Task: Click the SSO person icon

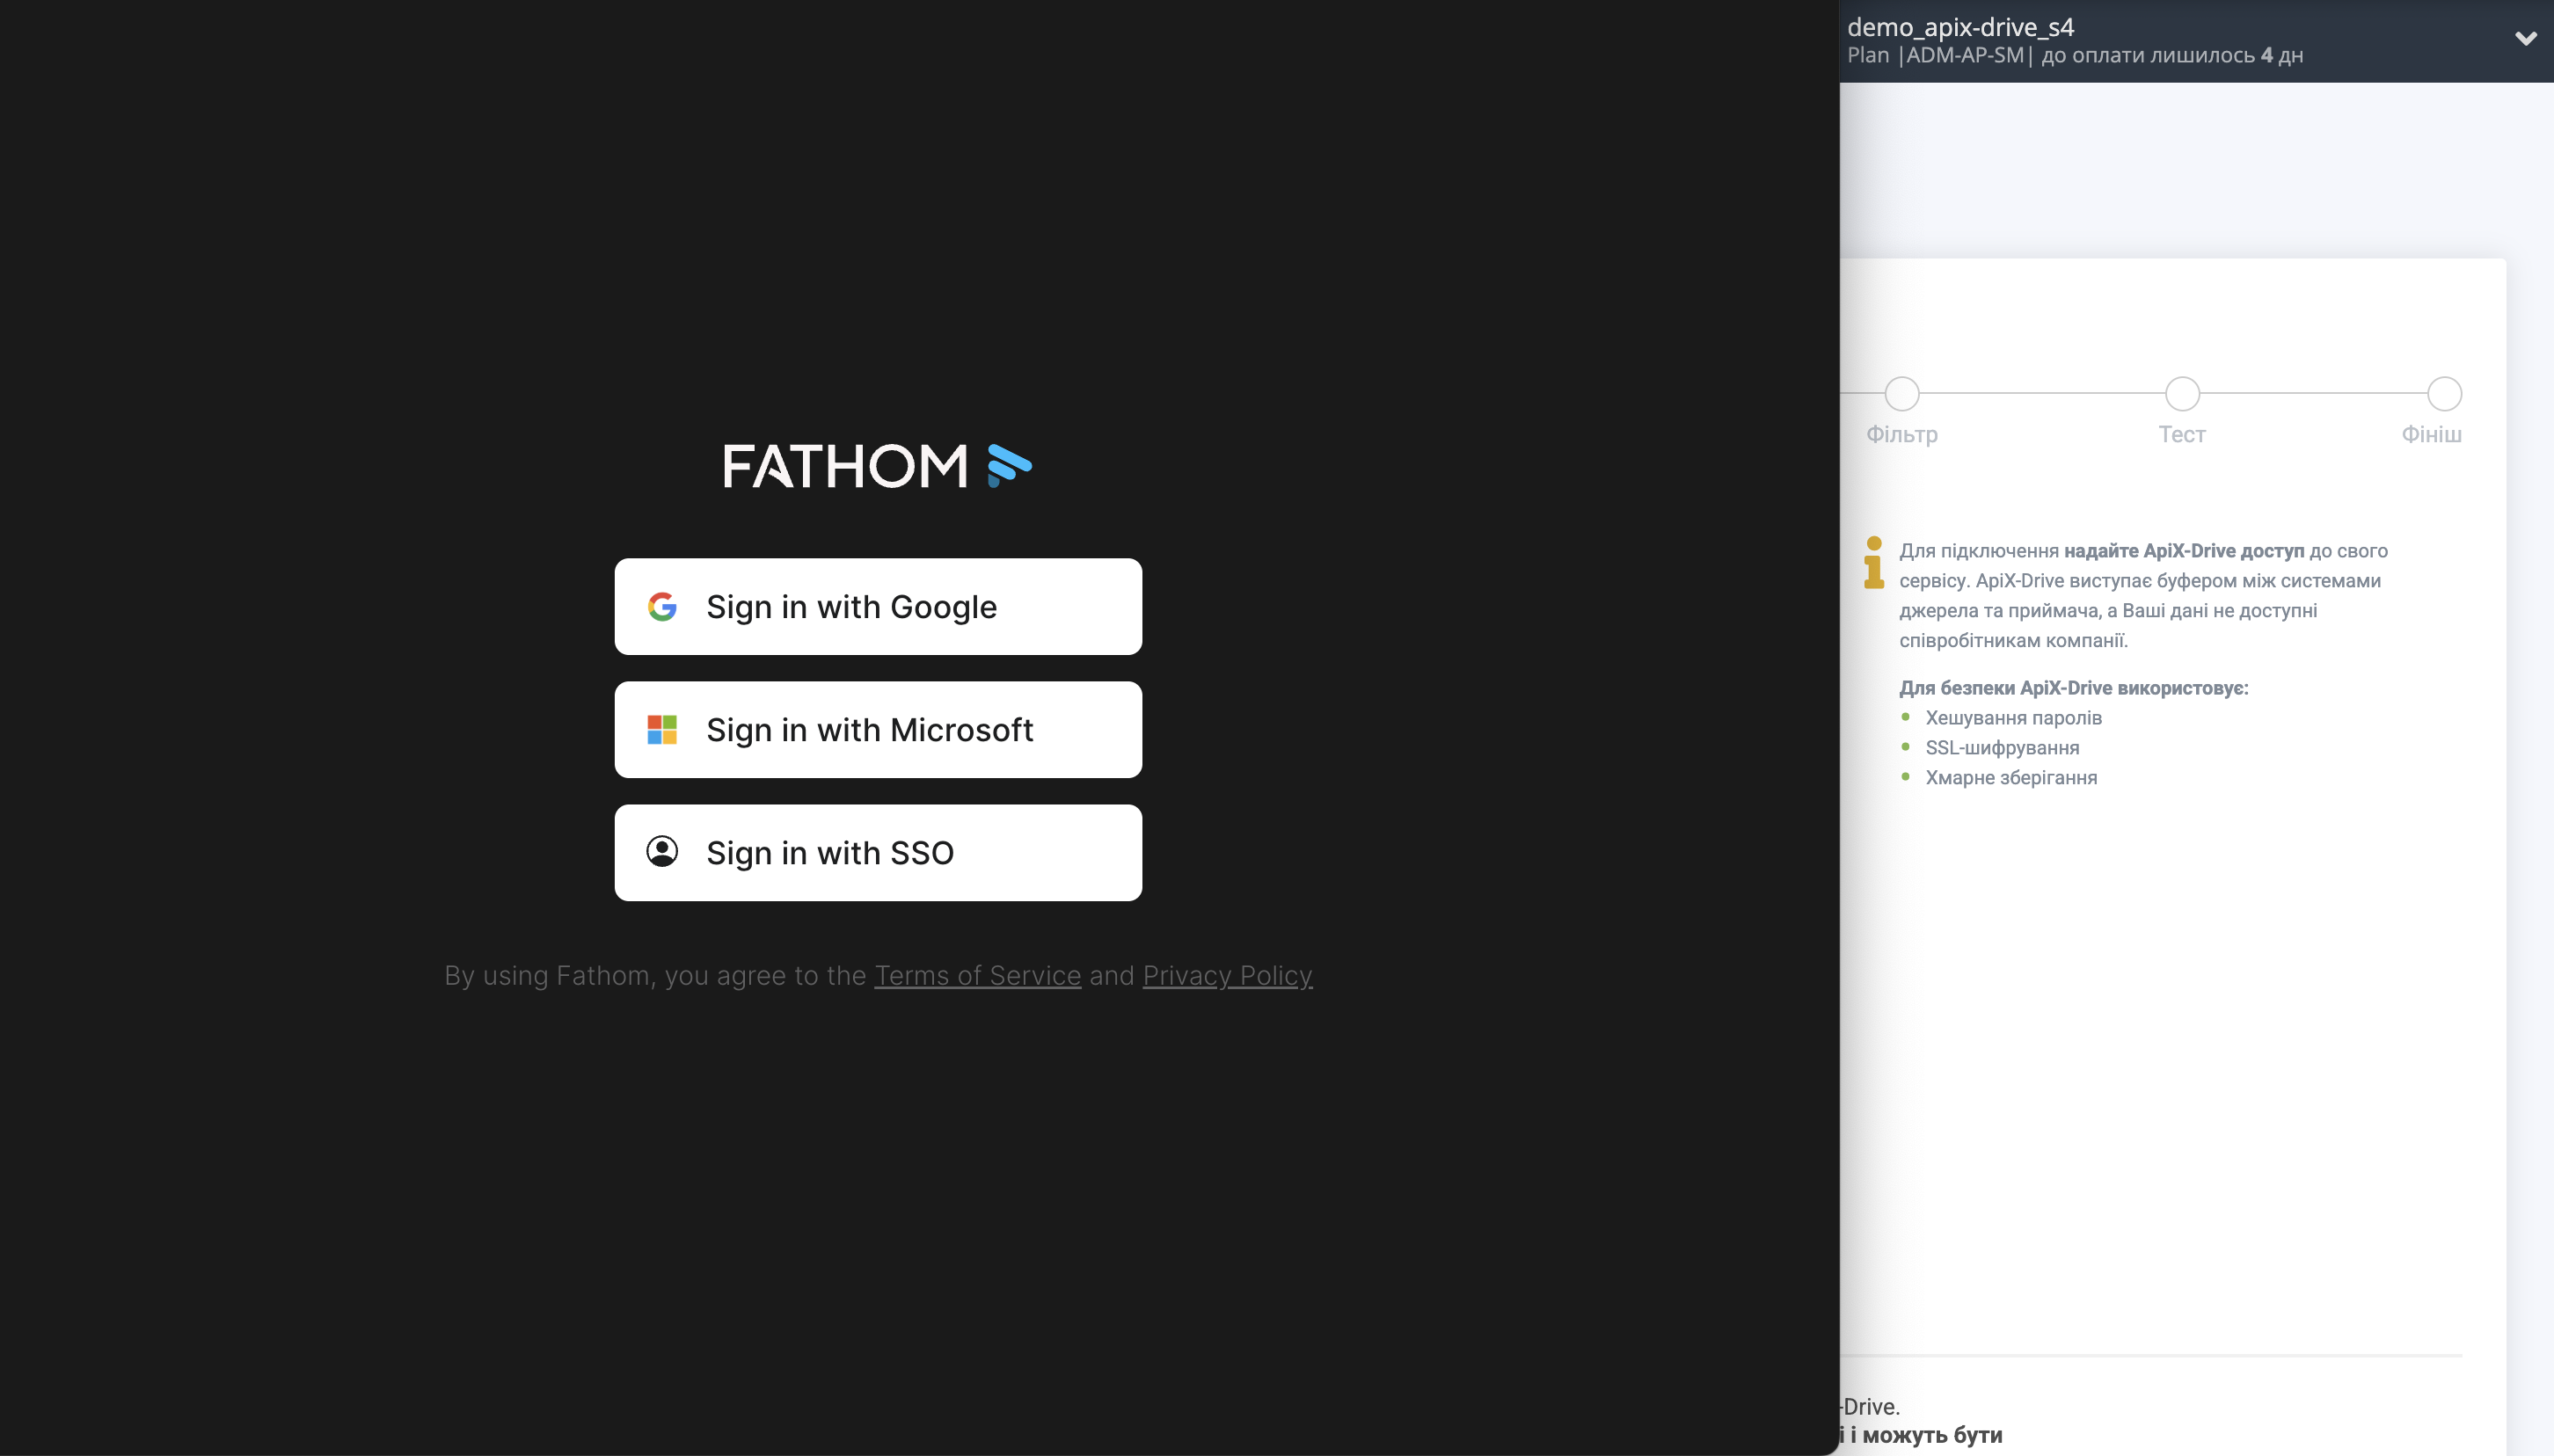Action: click(663, 852)
